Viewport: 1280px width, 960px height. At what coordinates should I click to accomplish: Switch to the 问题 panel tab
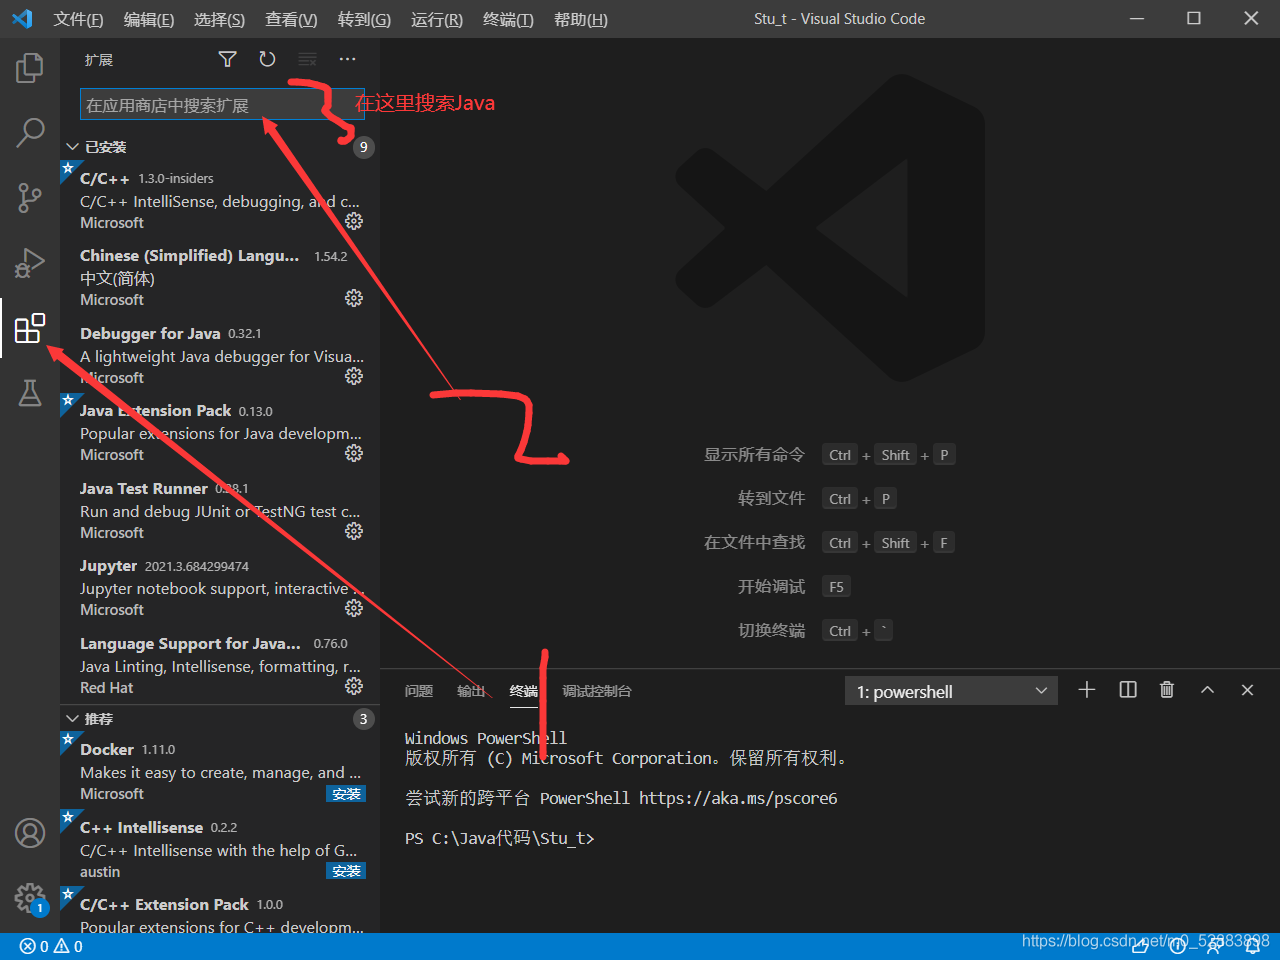coord(419,691)
